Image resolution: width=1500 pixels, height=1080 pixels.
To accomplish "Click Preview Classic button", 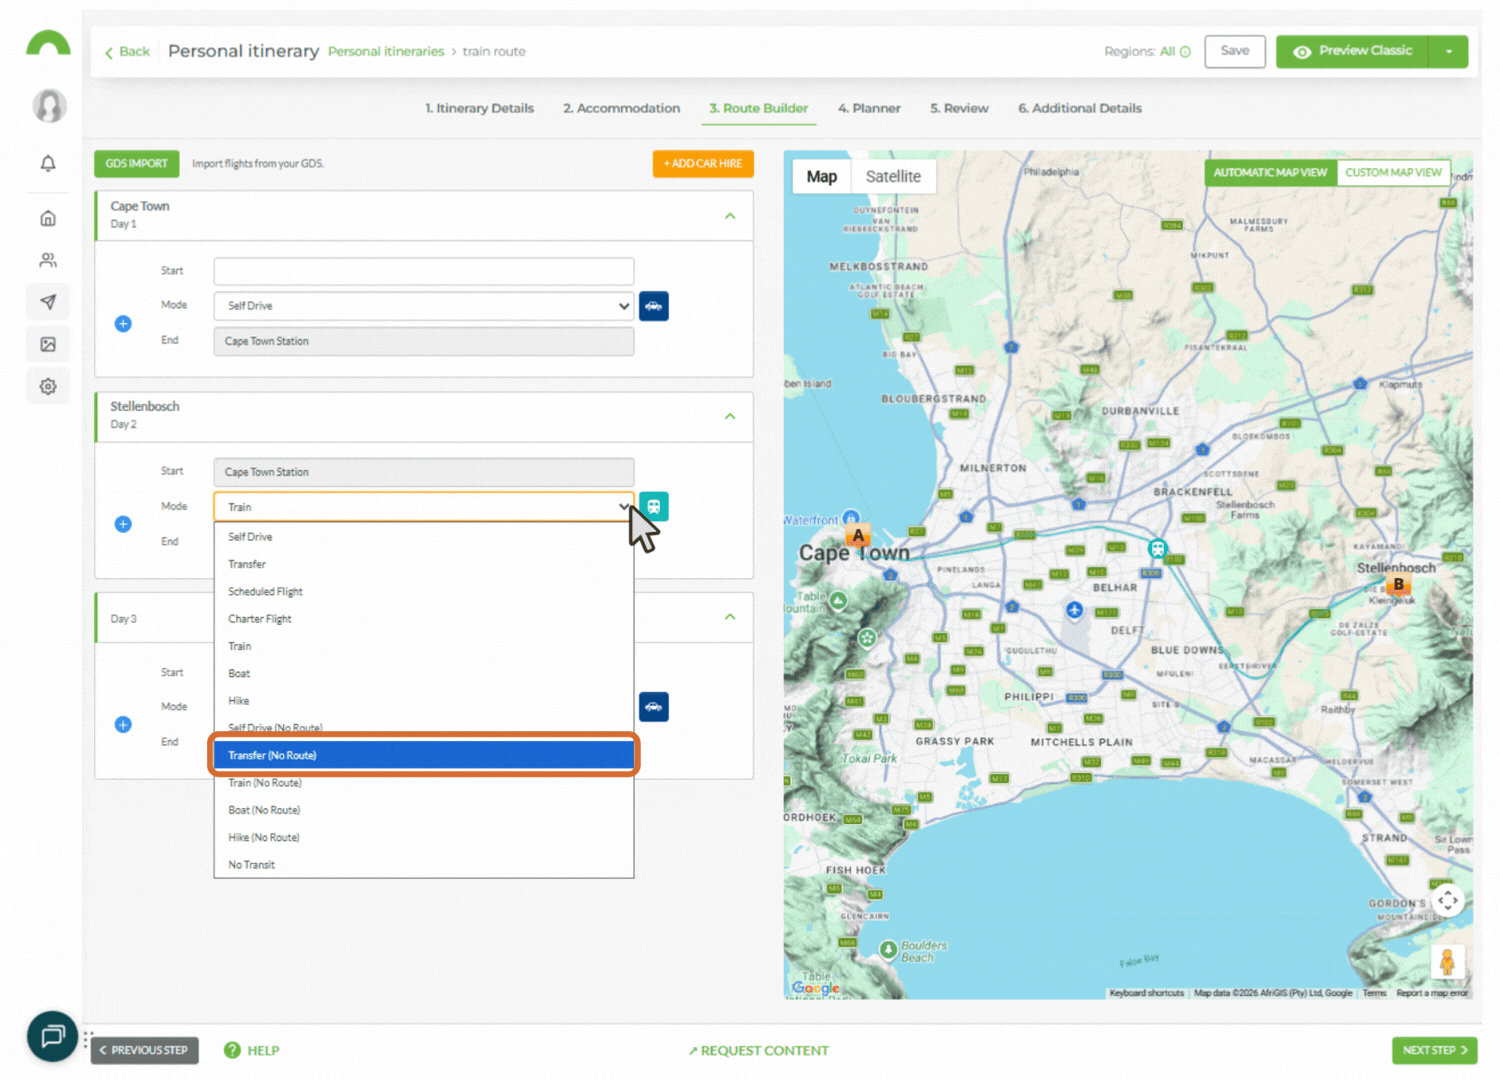I will 1353,51.
